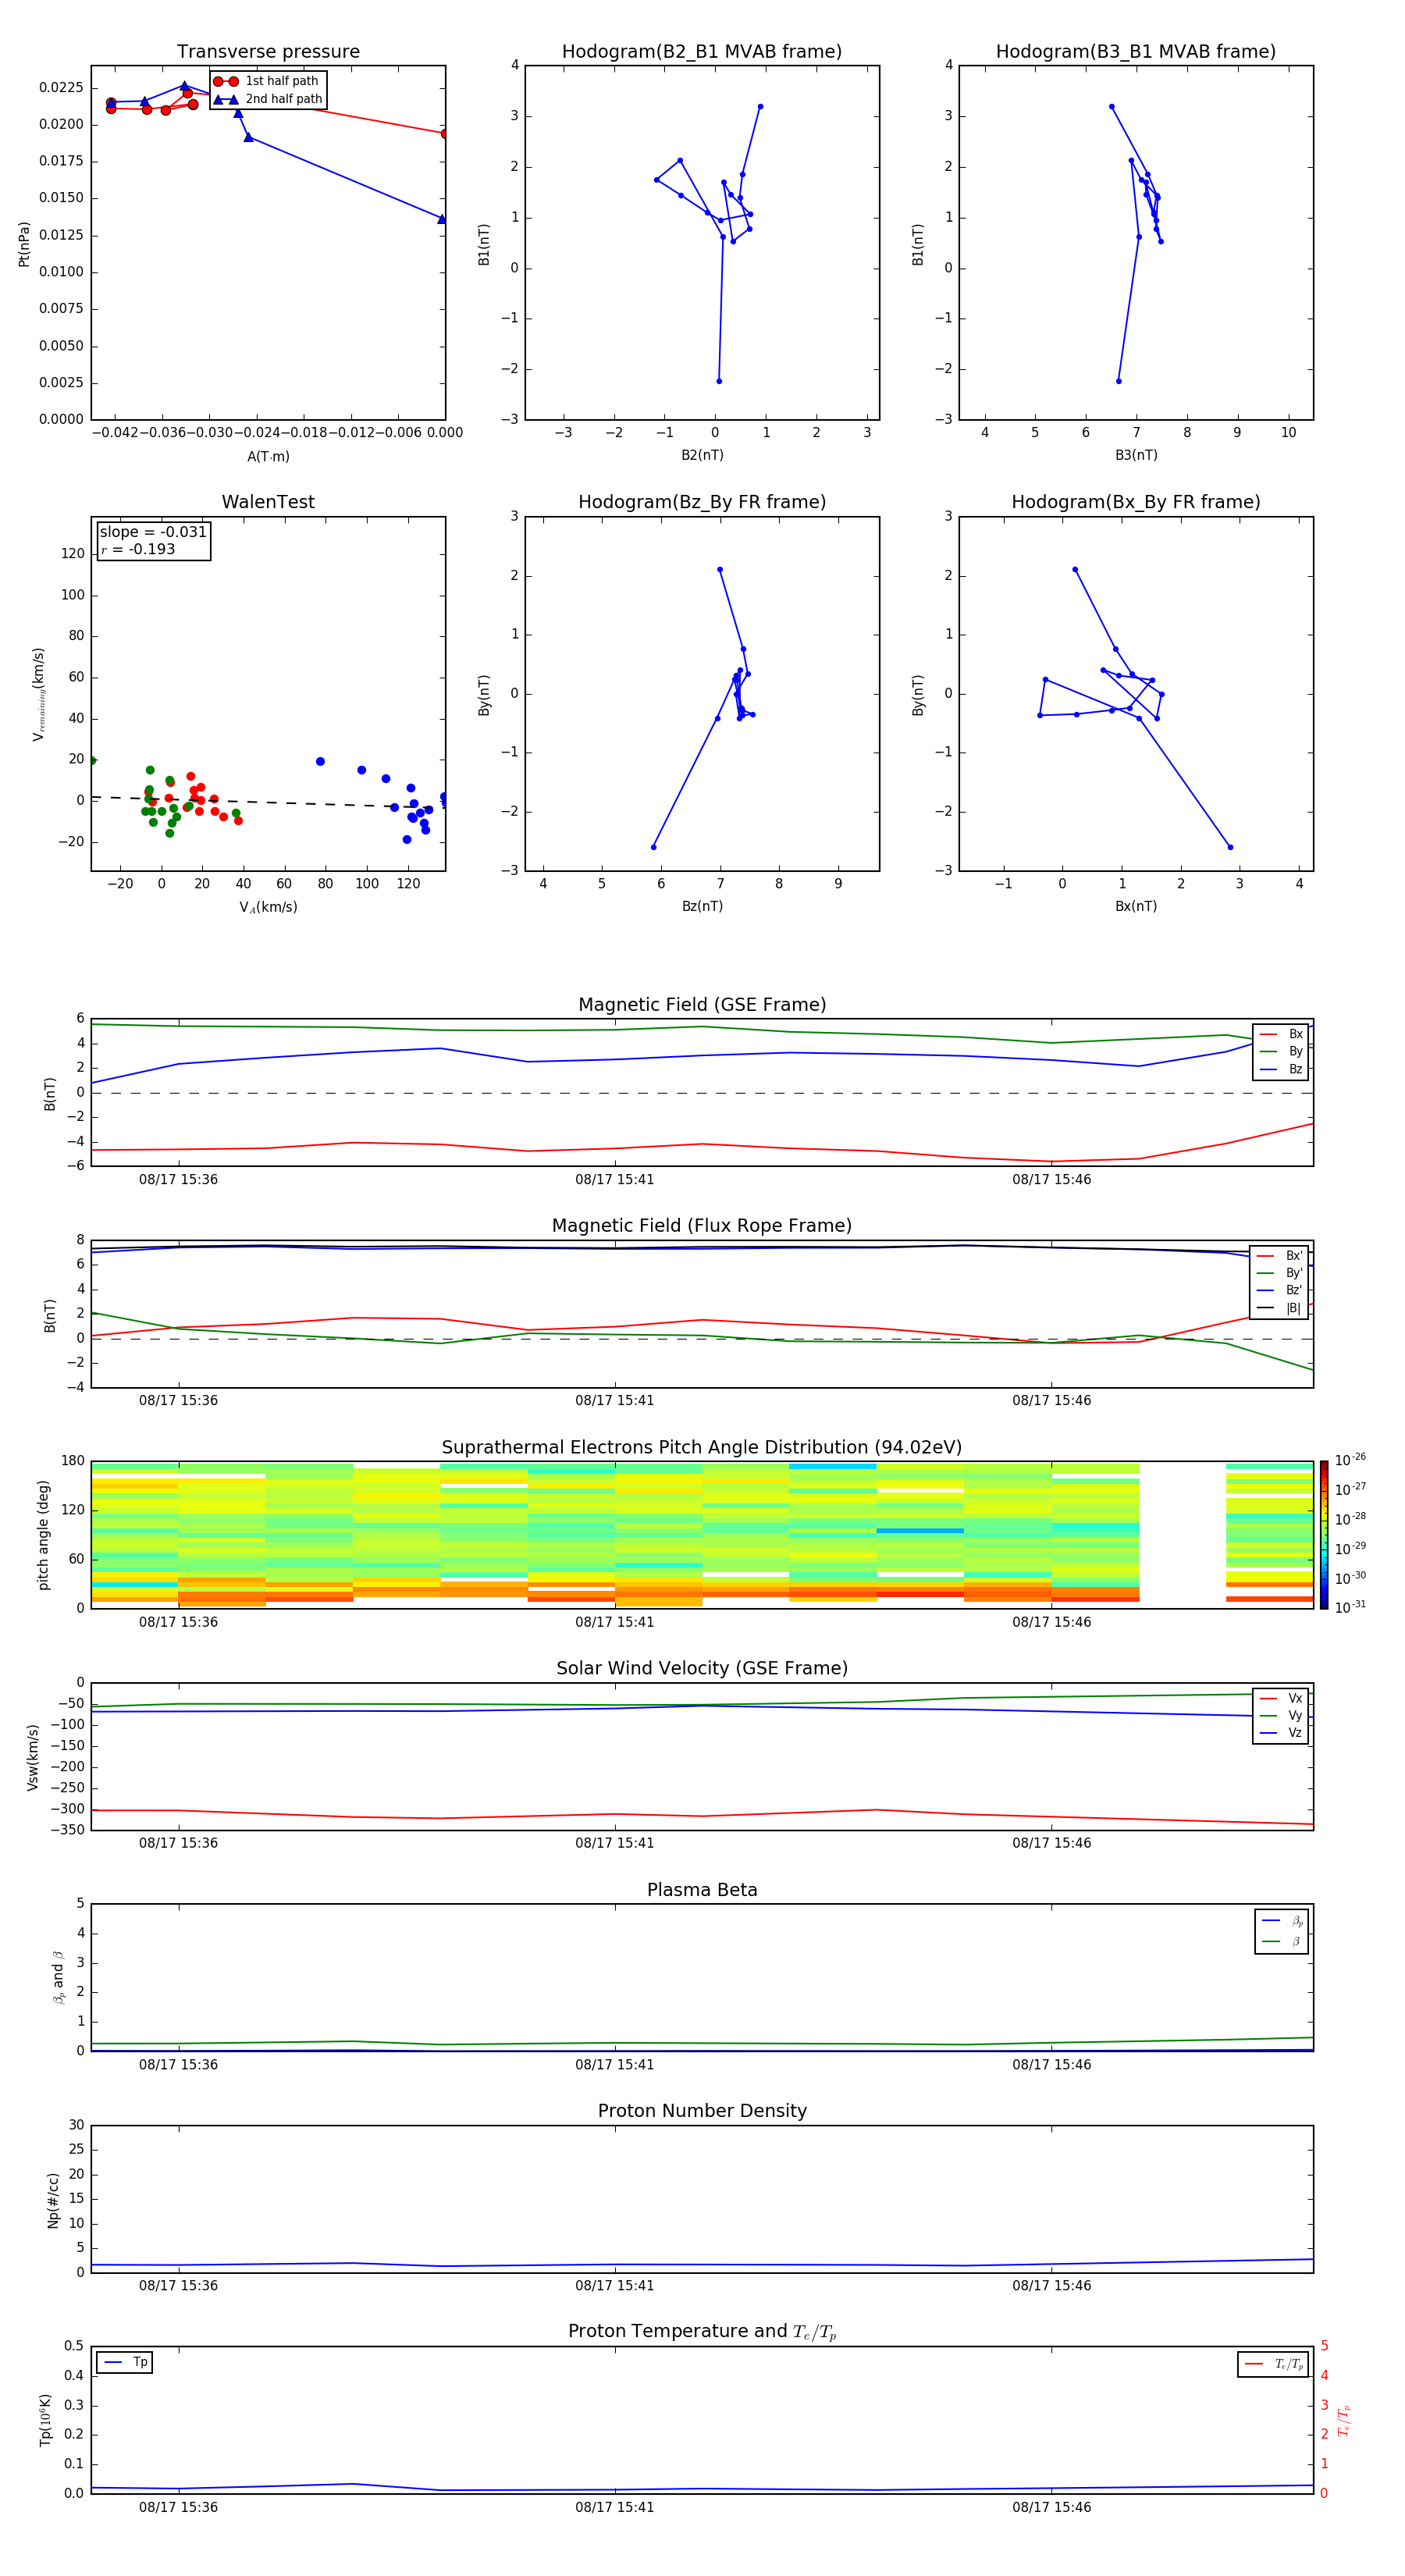Click '08/17 15:41' tick under GSE magnetic field
The height and width of the screenshot is (2576, 1405).
click(x=614, y=1180)
